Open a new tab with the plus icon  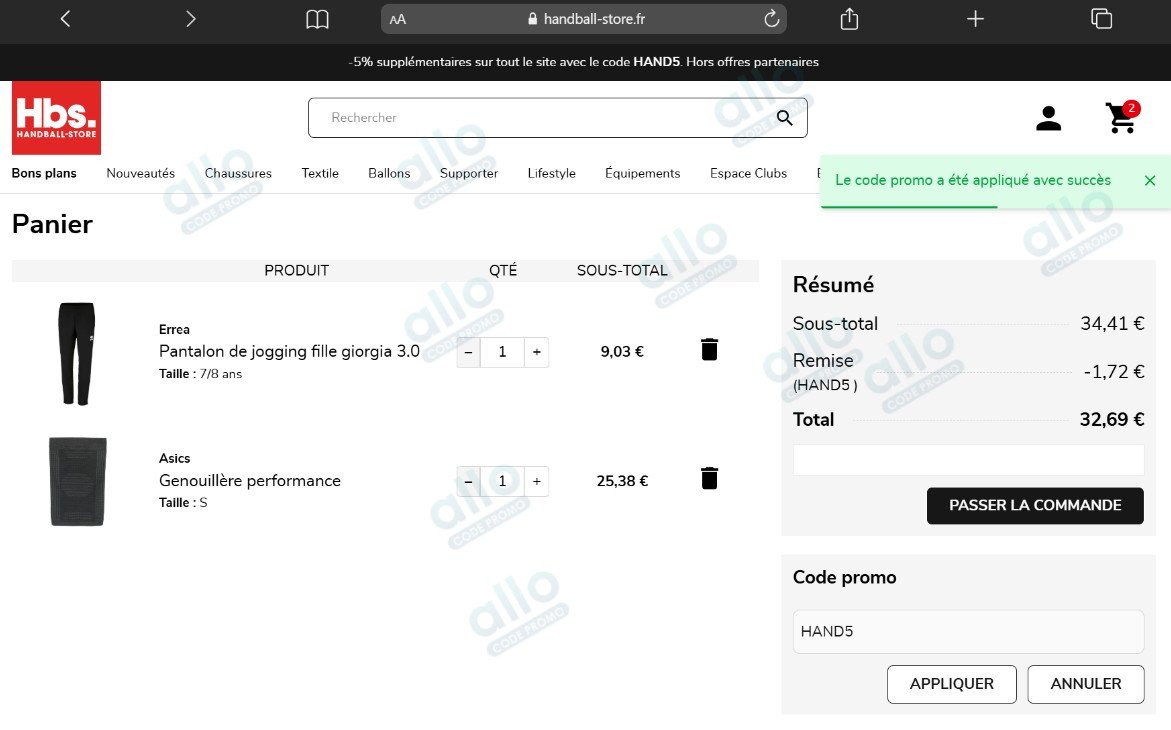coord(975,19)
